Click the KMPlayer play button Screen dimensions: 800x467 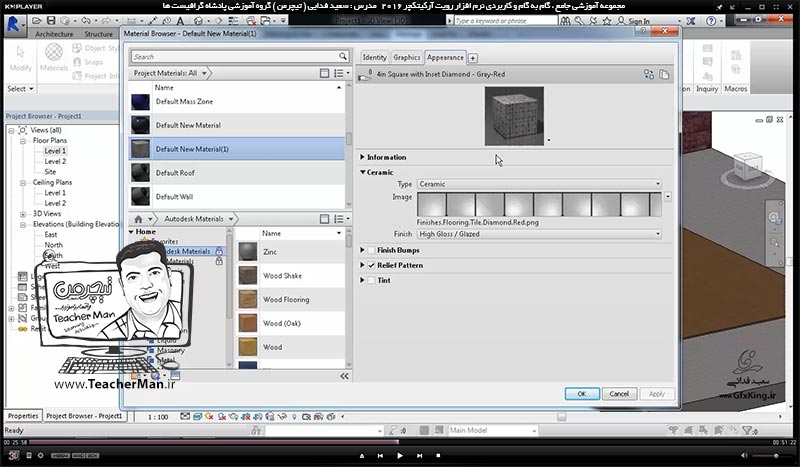coord(399,455)
